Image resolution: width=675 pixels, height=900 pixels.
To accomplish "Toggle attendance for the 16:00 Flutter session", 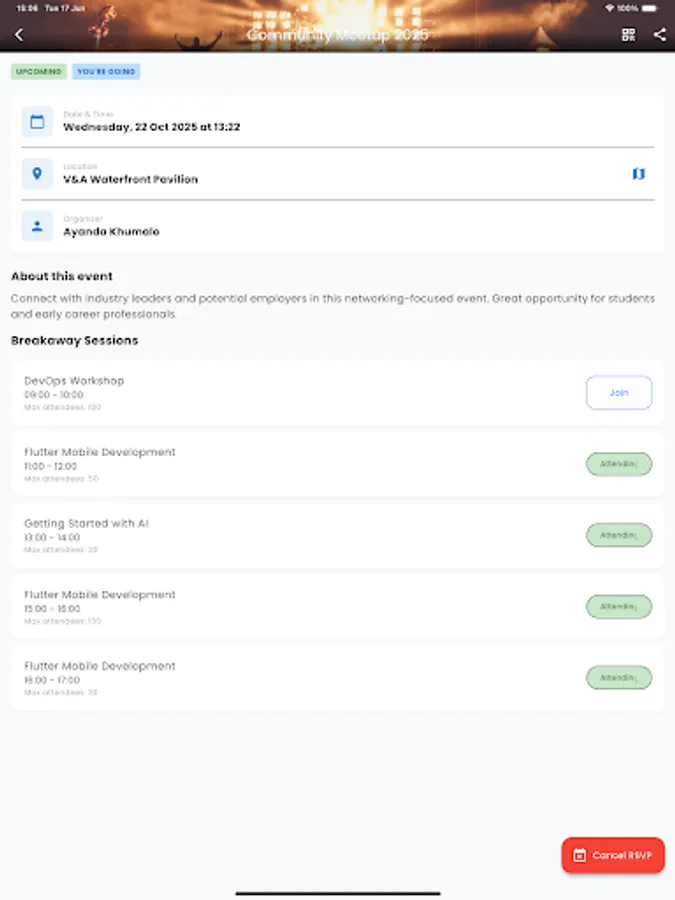I will pos(618,677).
